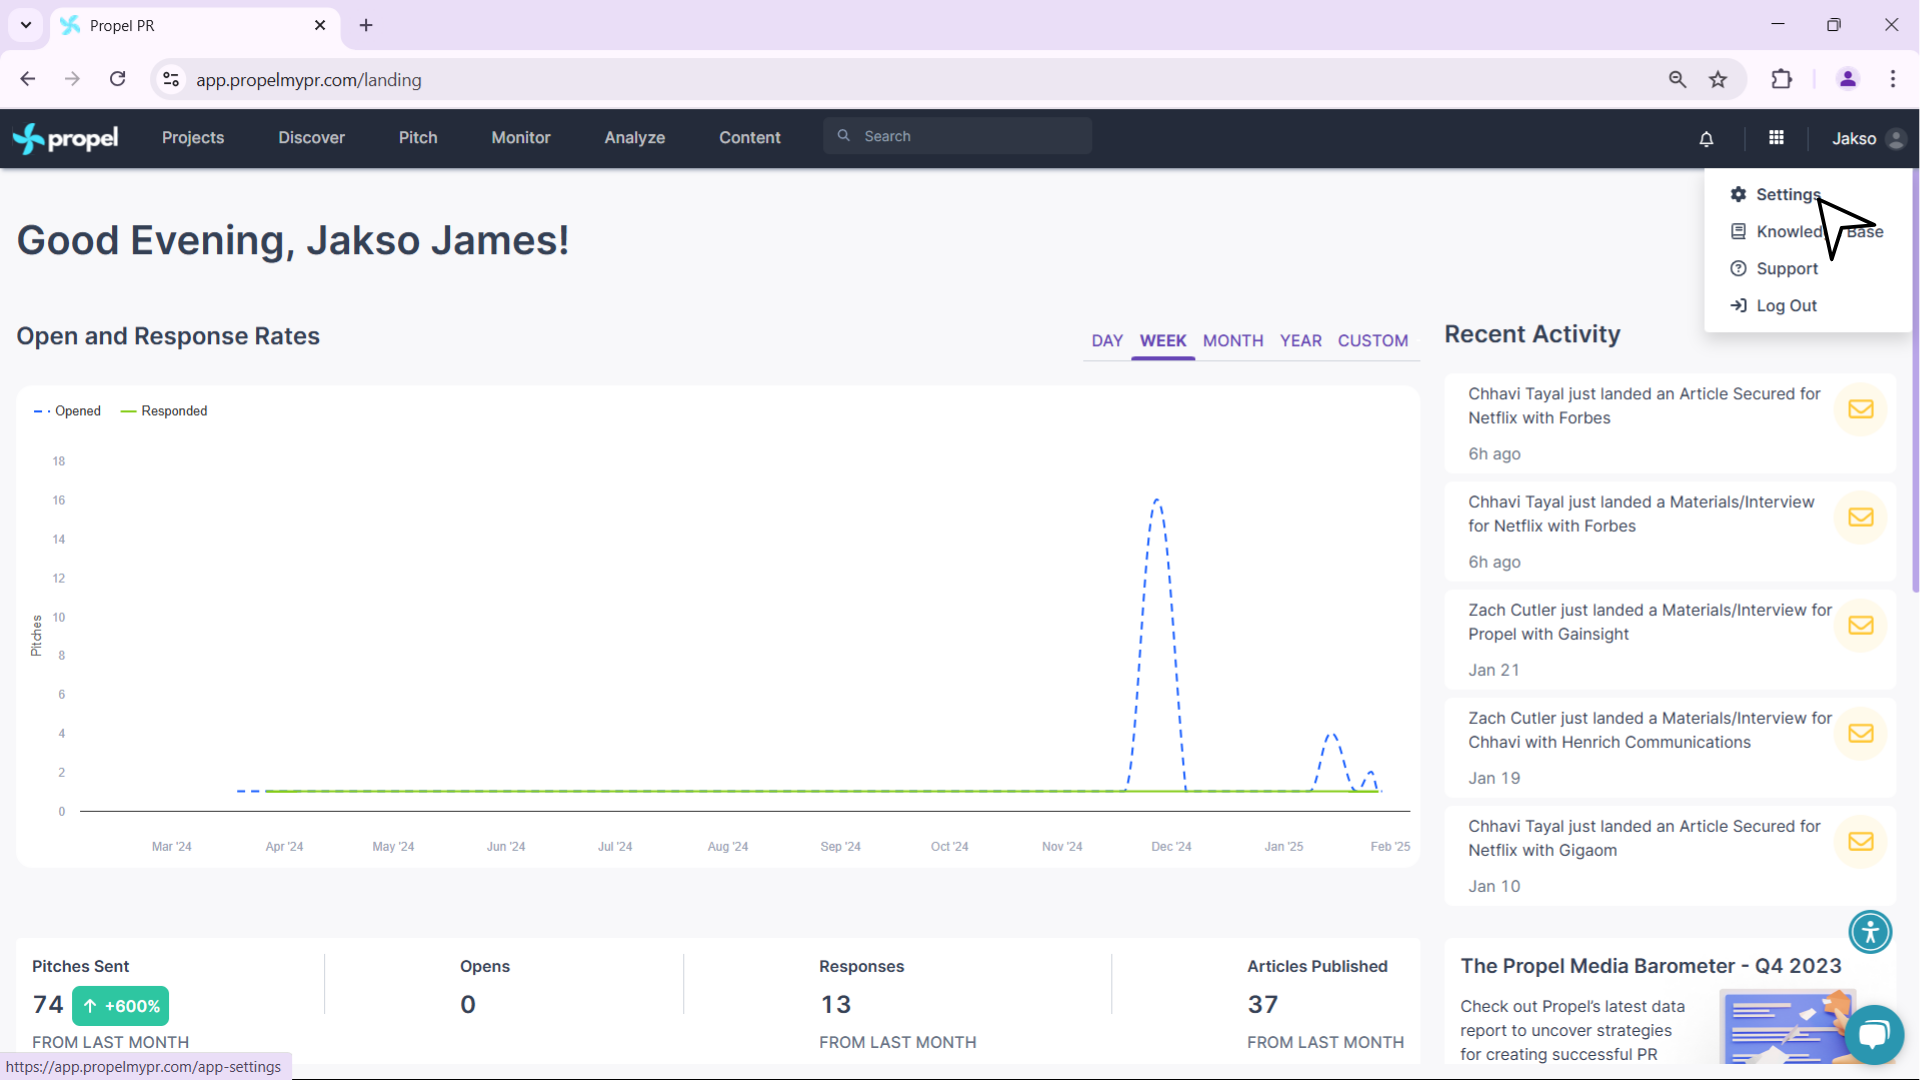The height and width of the screenshot is (1080, 1920).
Task: Click The Propel Media Barometer Q4 2023 title
Action: (x=1650, y=966)
